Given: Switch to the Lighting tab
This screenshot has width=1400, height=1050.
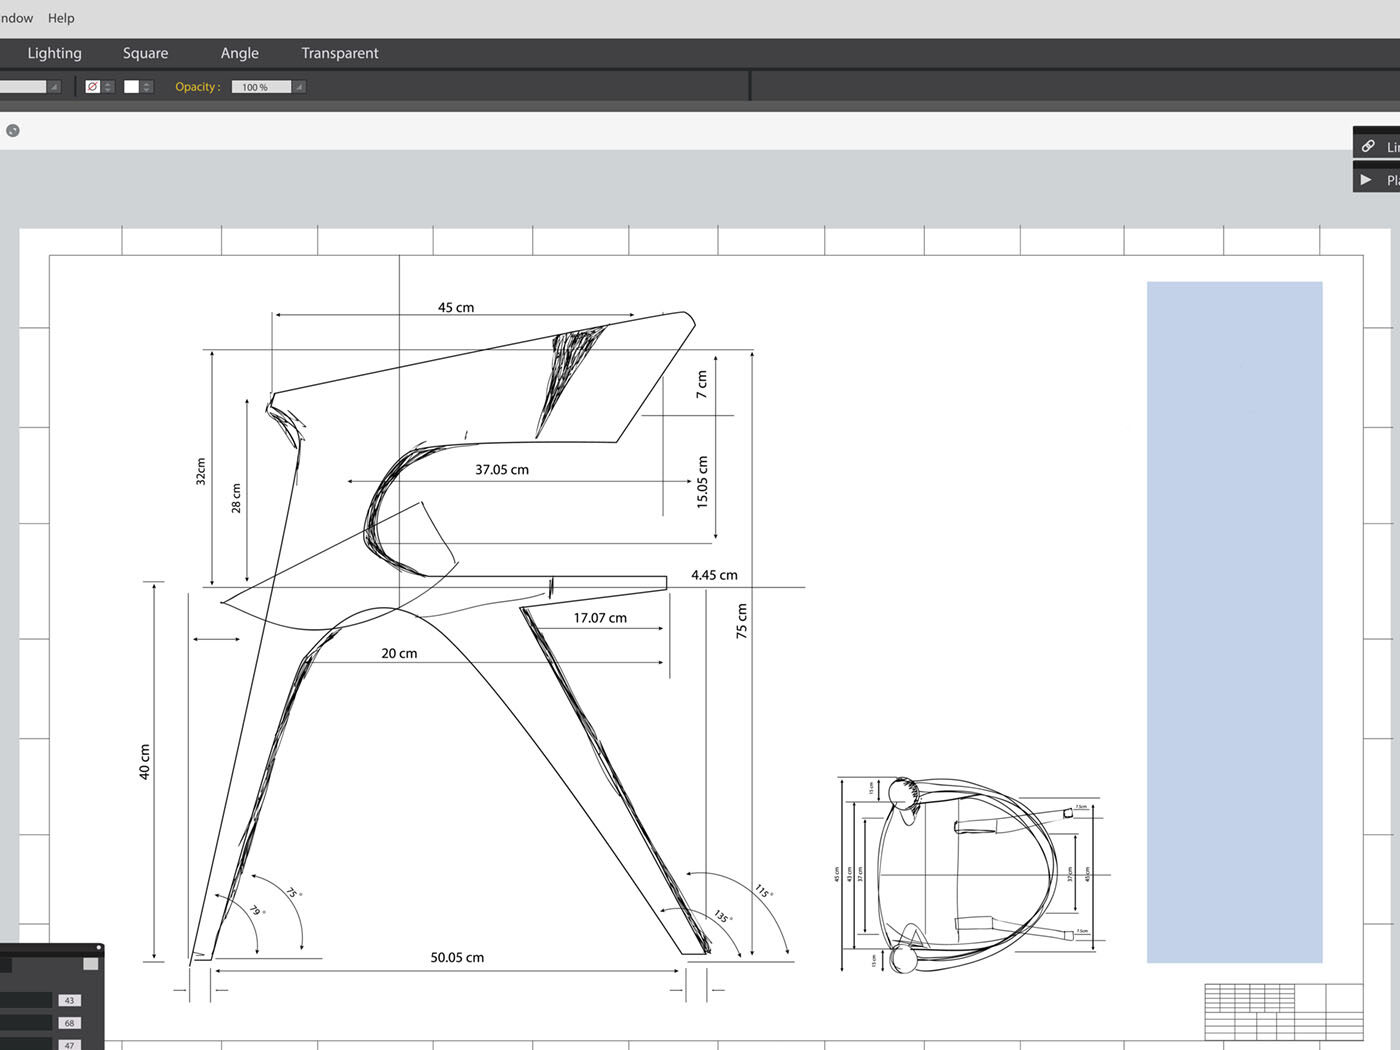Looking at the screenshot, I should coord(54,53).
